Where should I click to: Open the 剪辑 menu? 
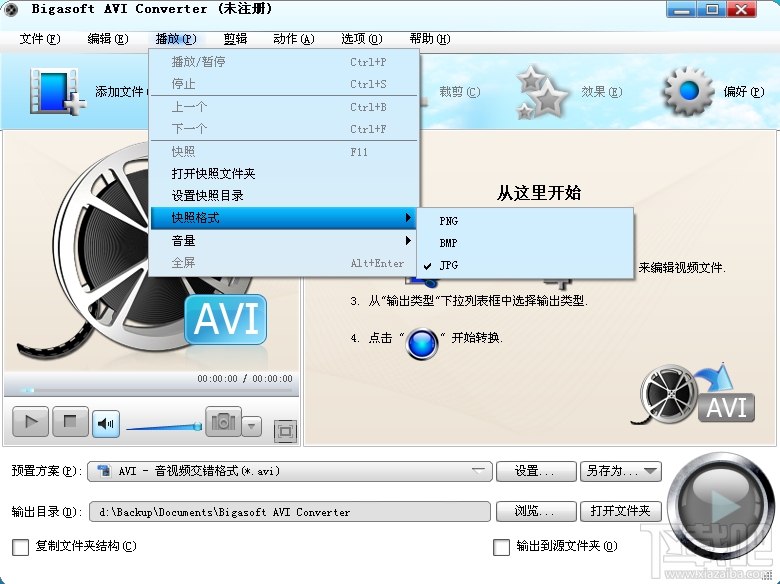(x=235, y=39)
